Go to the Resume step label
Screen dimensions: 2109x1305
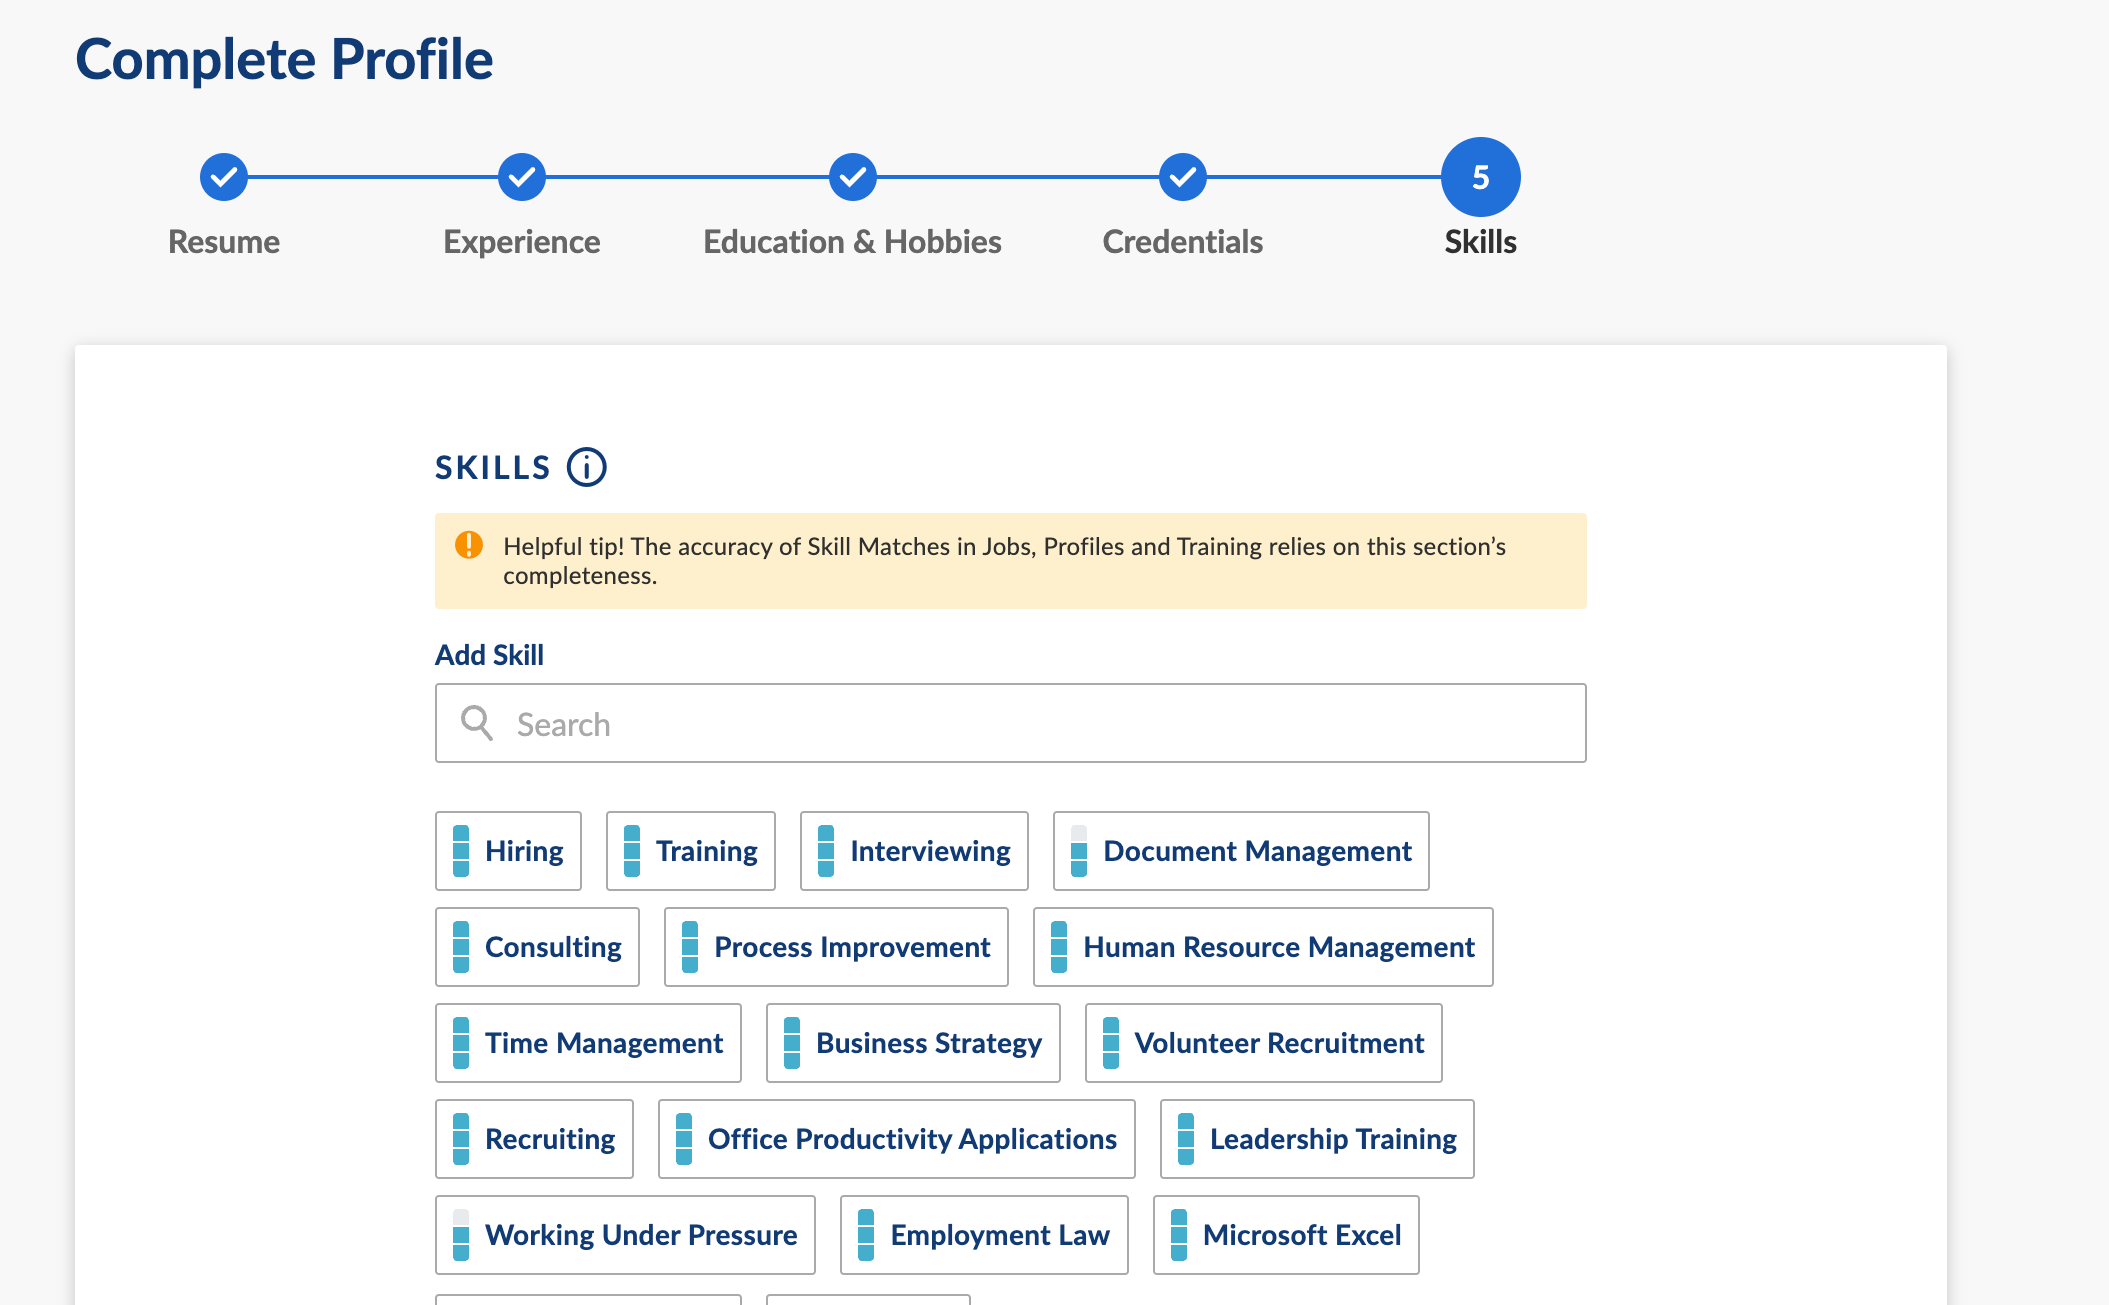[x=224, y=242]
